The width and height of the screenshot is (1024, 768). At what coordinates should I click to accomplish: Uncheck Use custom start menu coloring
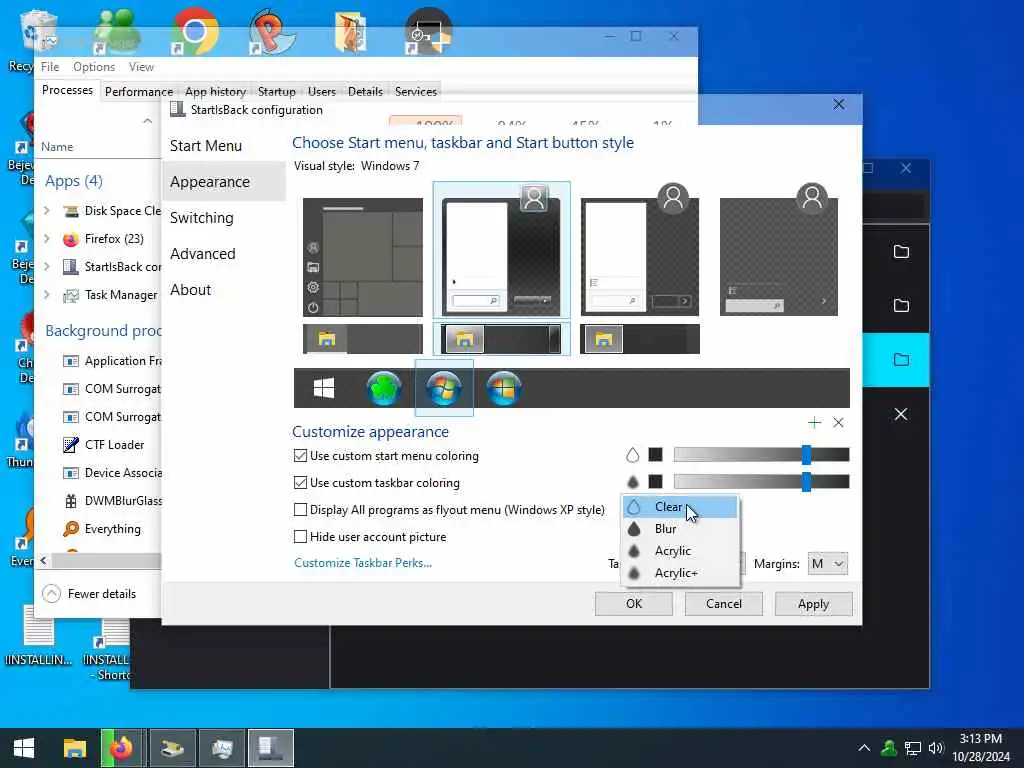pos(300,456)
